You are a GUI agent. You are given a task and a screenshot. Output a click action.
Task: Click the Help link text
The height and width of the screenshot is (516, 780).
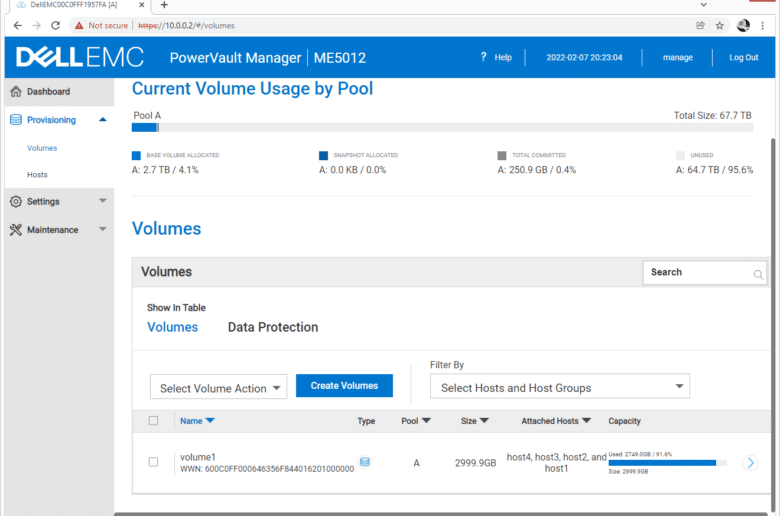point(503,57)
